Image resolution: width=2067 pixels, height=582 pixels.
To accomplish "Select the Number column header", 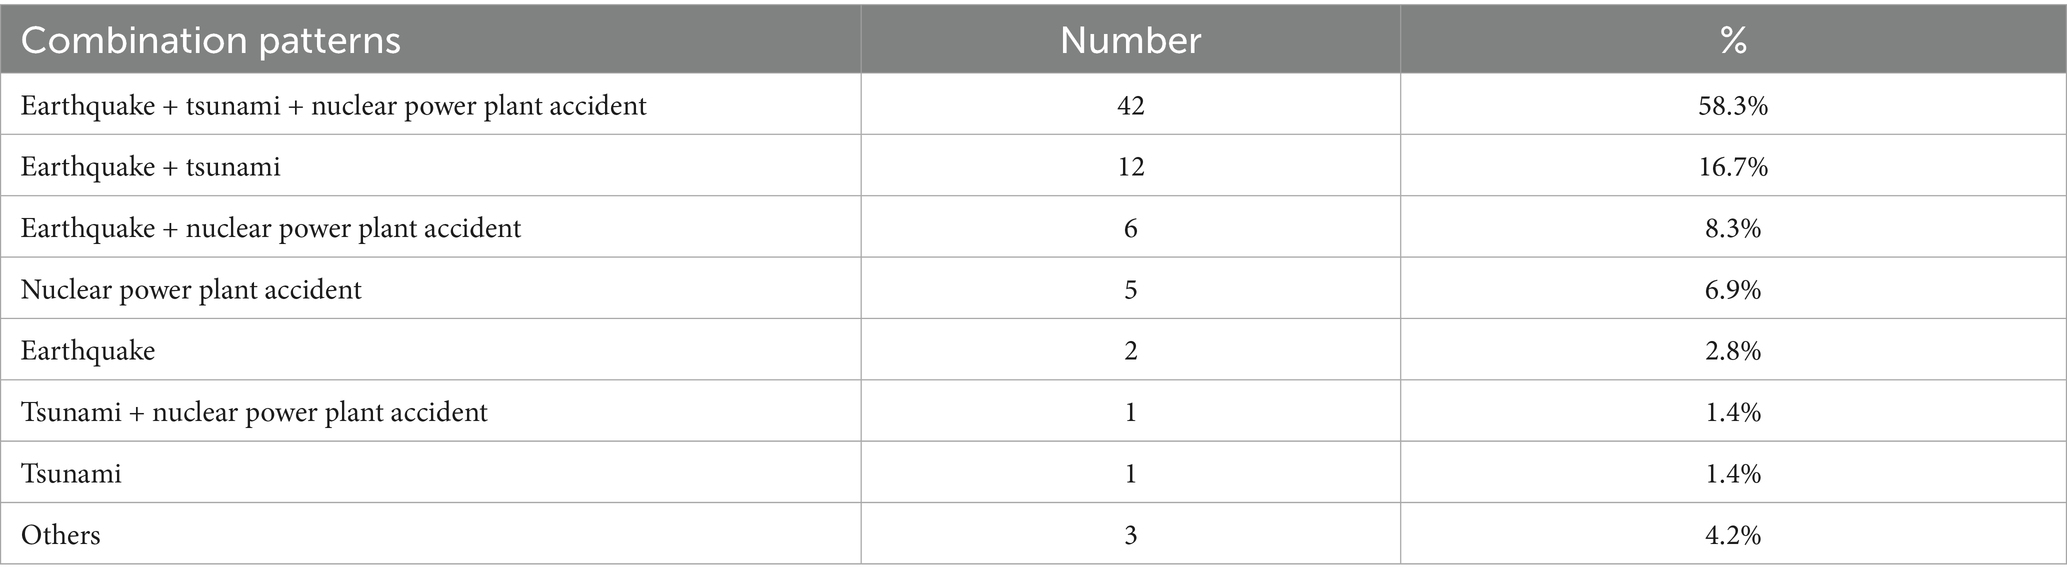I will click(1130, 41).
